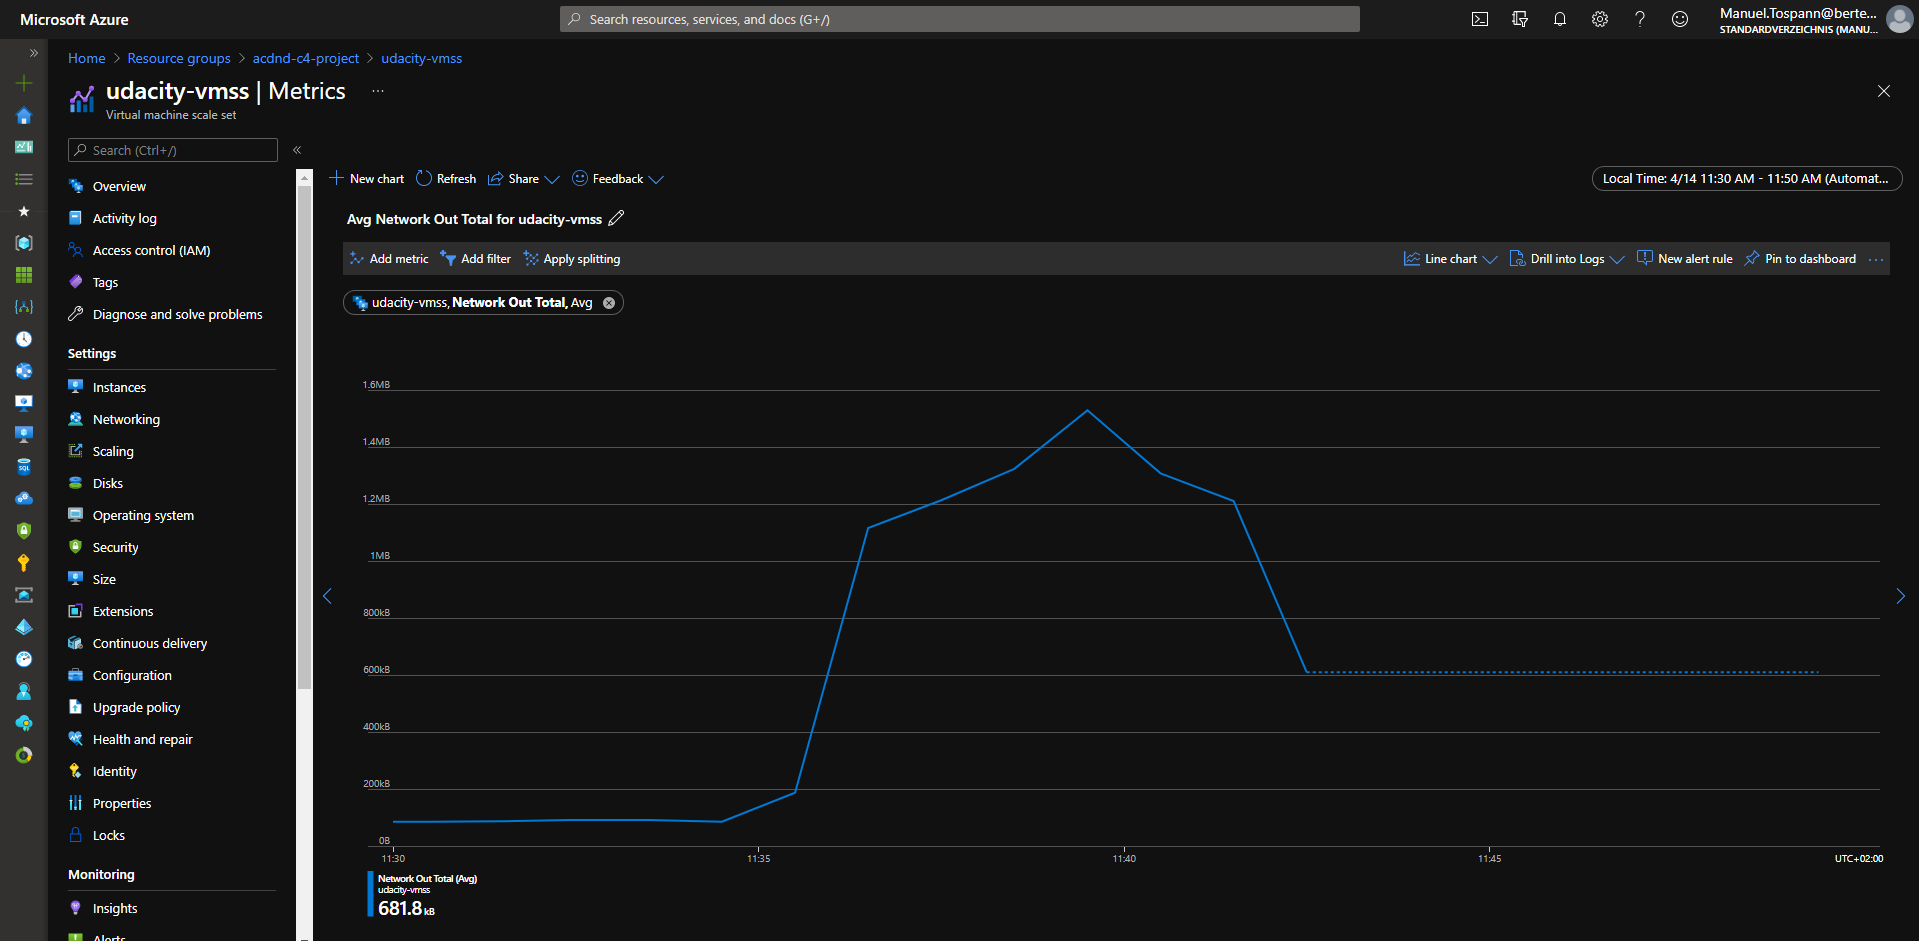Click Resource groups breadcrumb link
The image size is (1919, 941).
[179, 58]
